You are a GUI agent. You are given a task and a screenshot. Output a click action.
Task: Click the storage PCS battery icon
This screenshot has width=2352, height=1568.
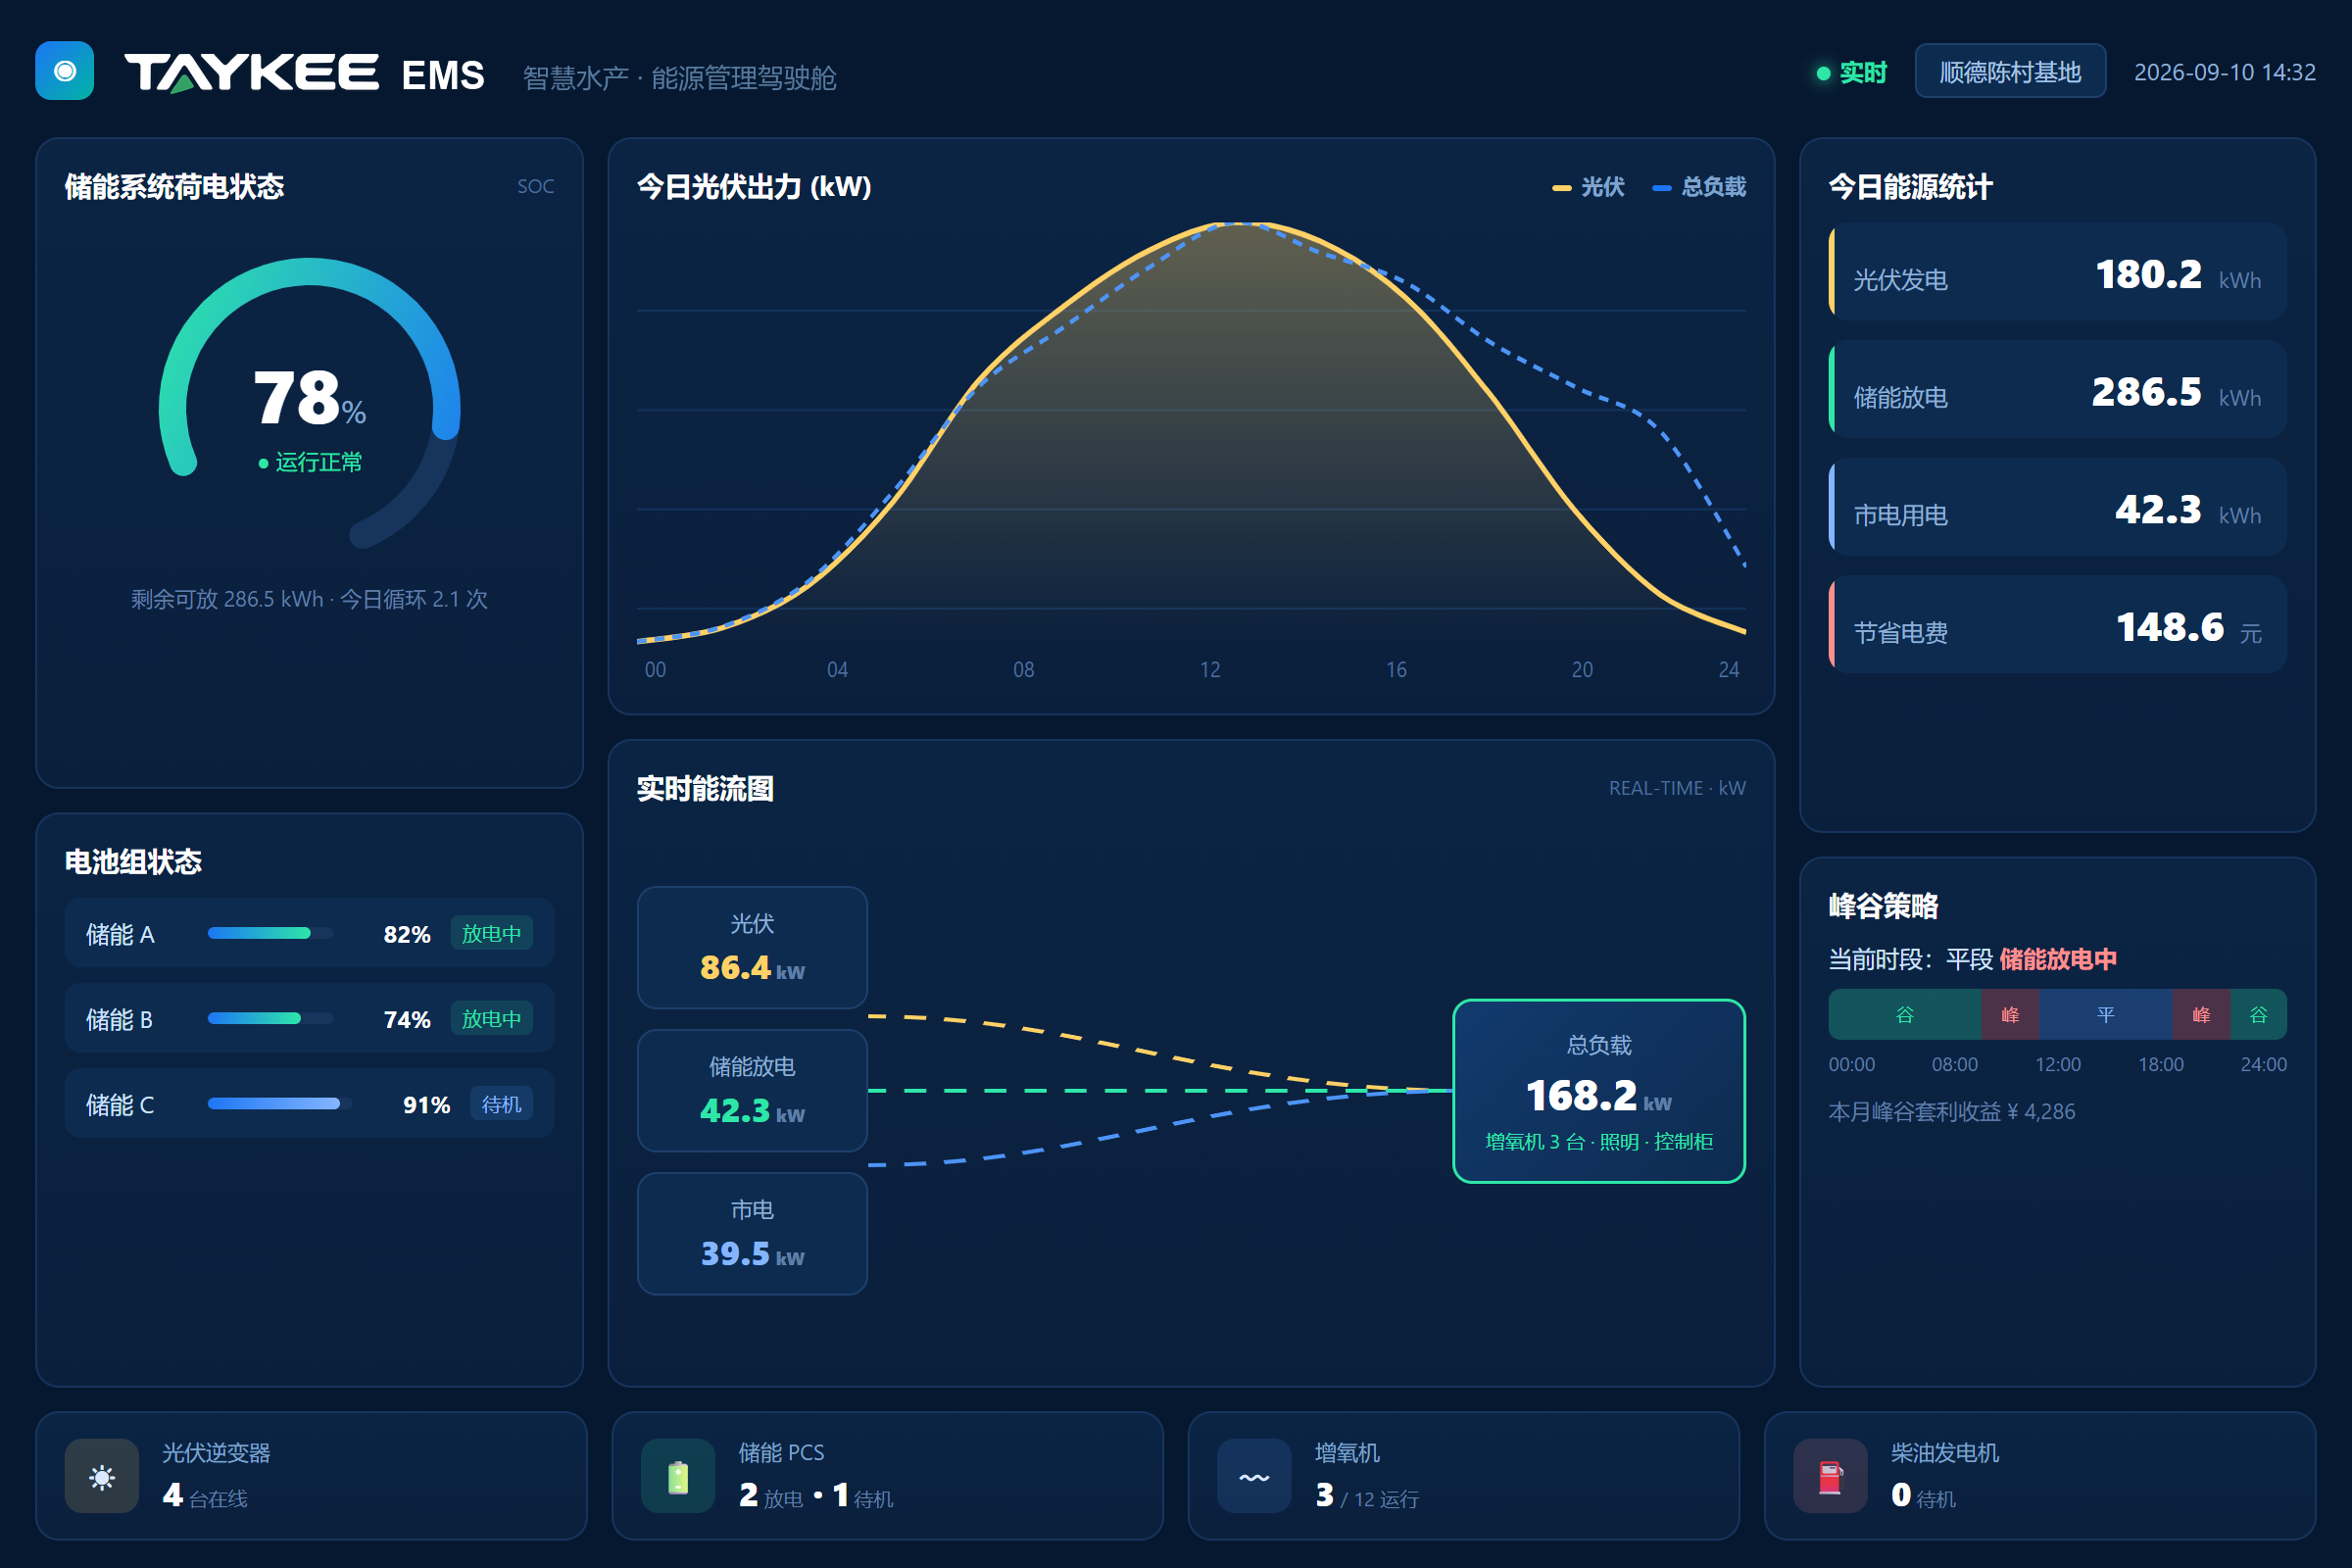point(678,1476)
